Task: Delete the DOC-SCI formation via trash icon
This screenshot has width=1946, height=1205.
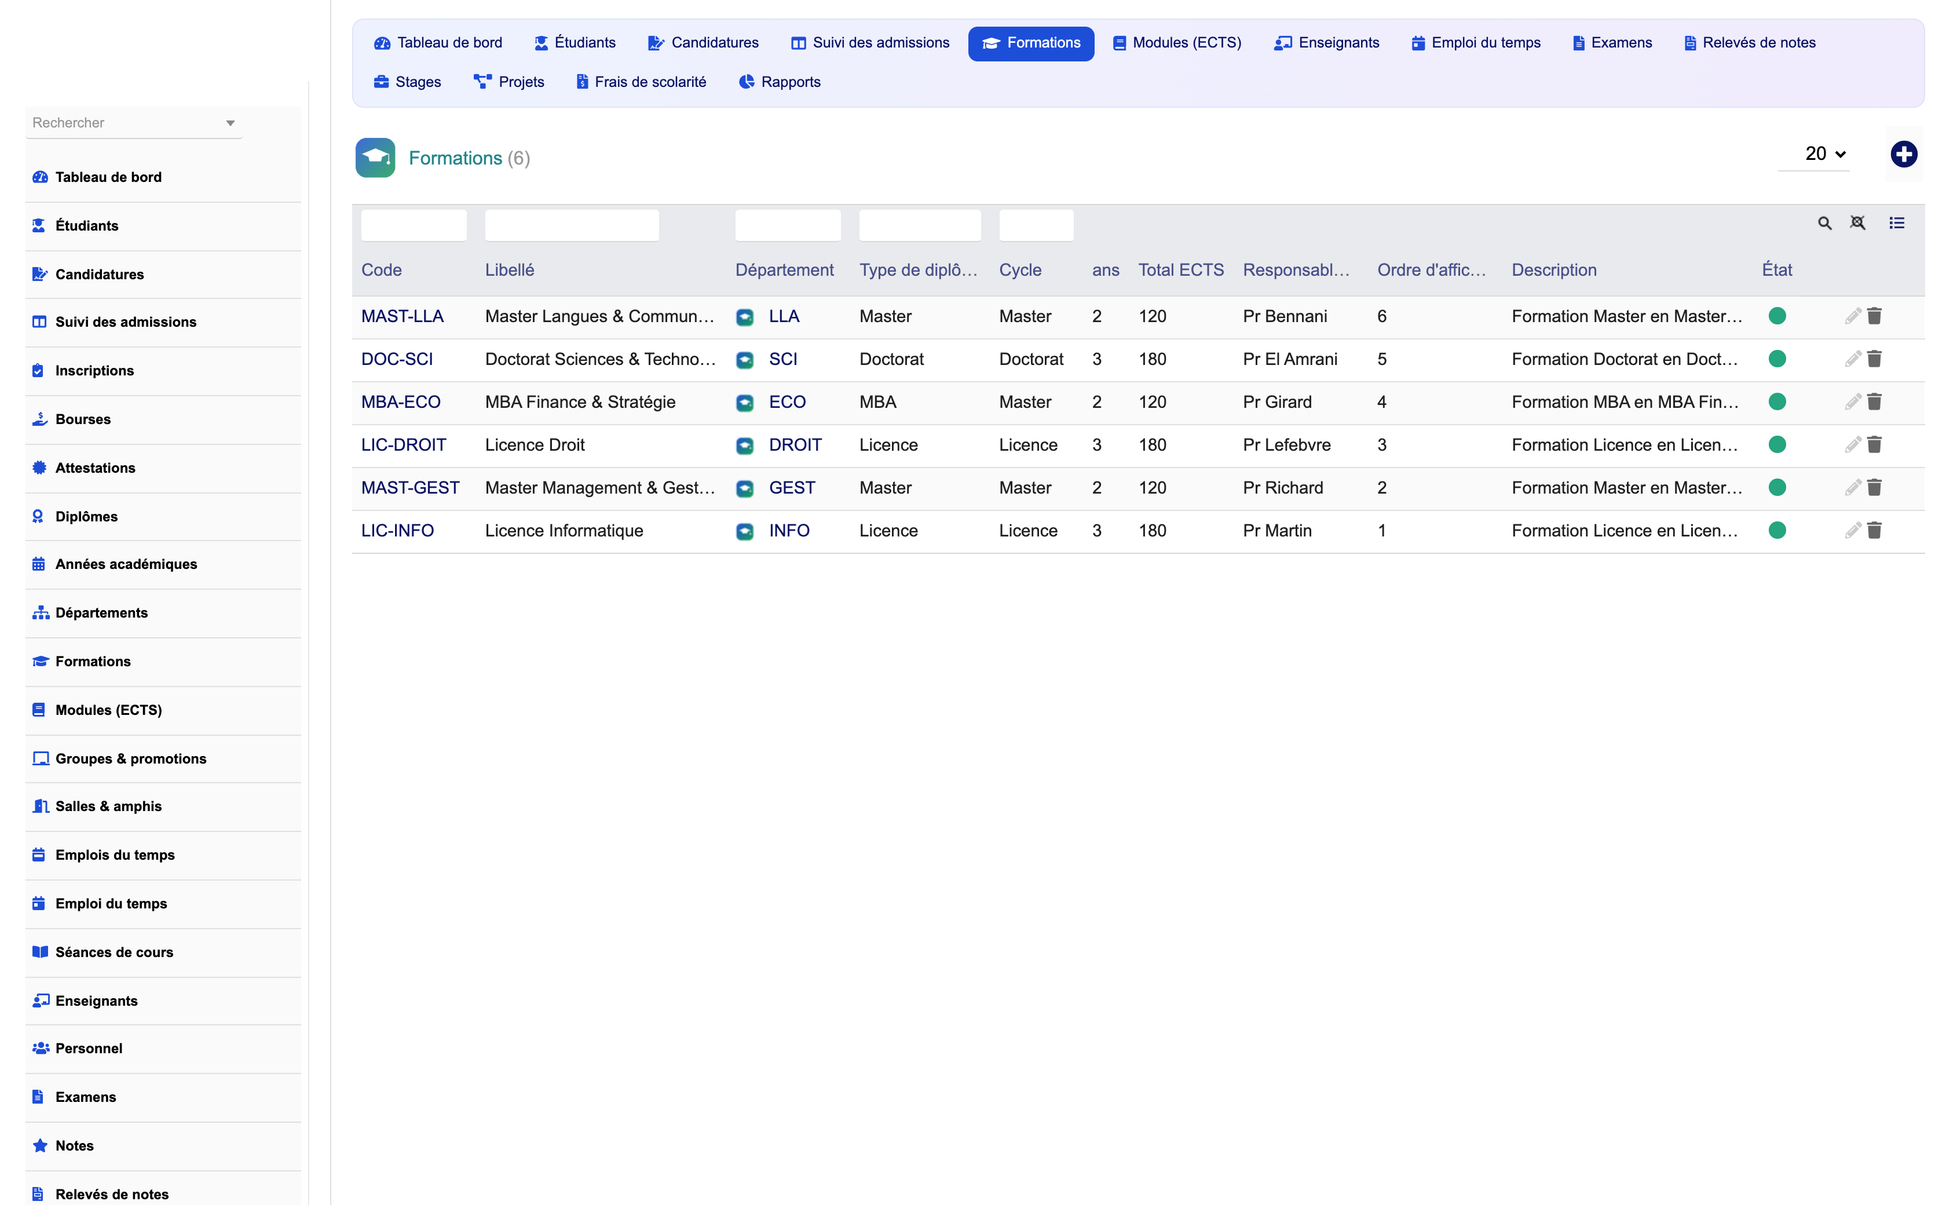Action: [1874, 359]
